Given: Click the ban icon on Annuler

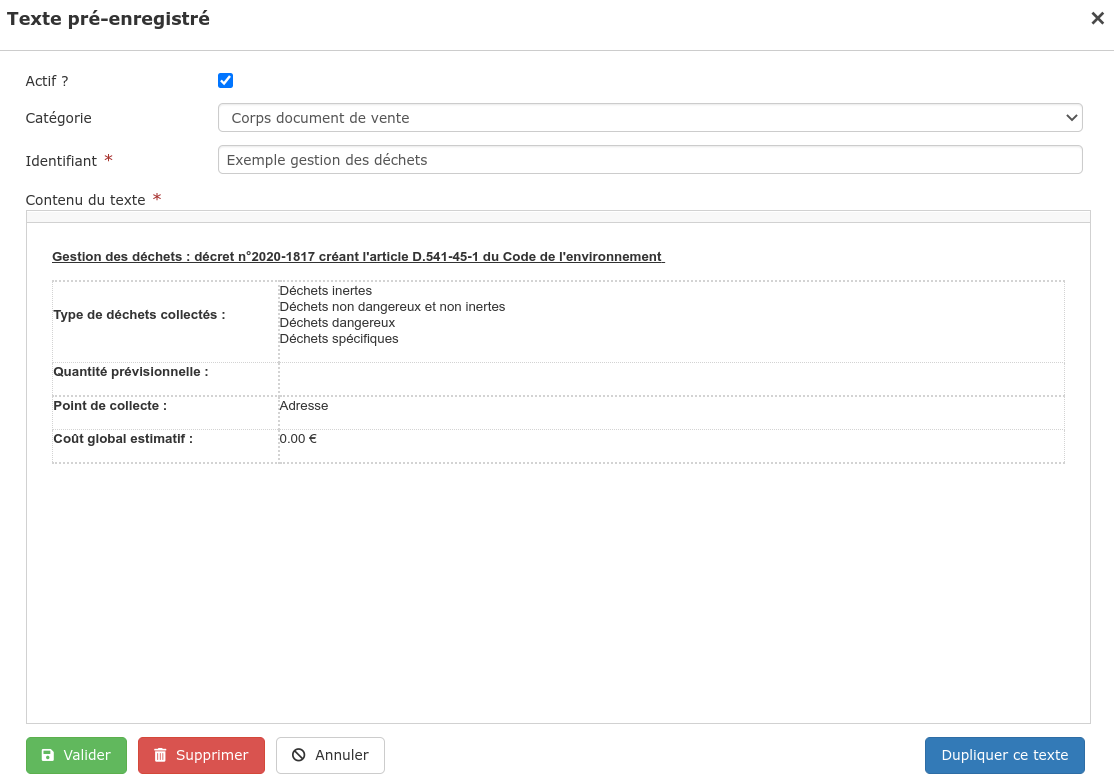Looking at the screenshot, I should (298, 756).
